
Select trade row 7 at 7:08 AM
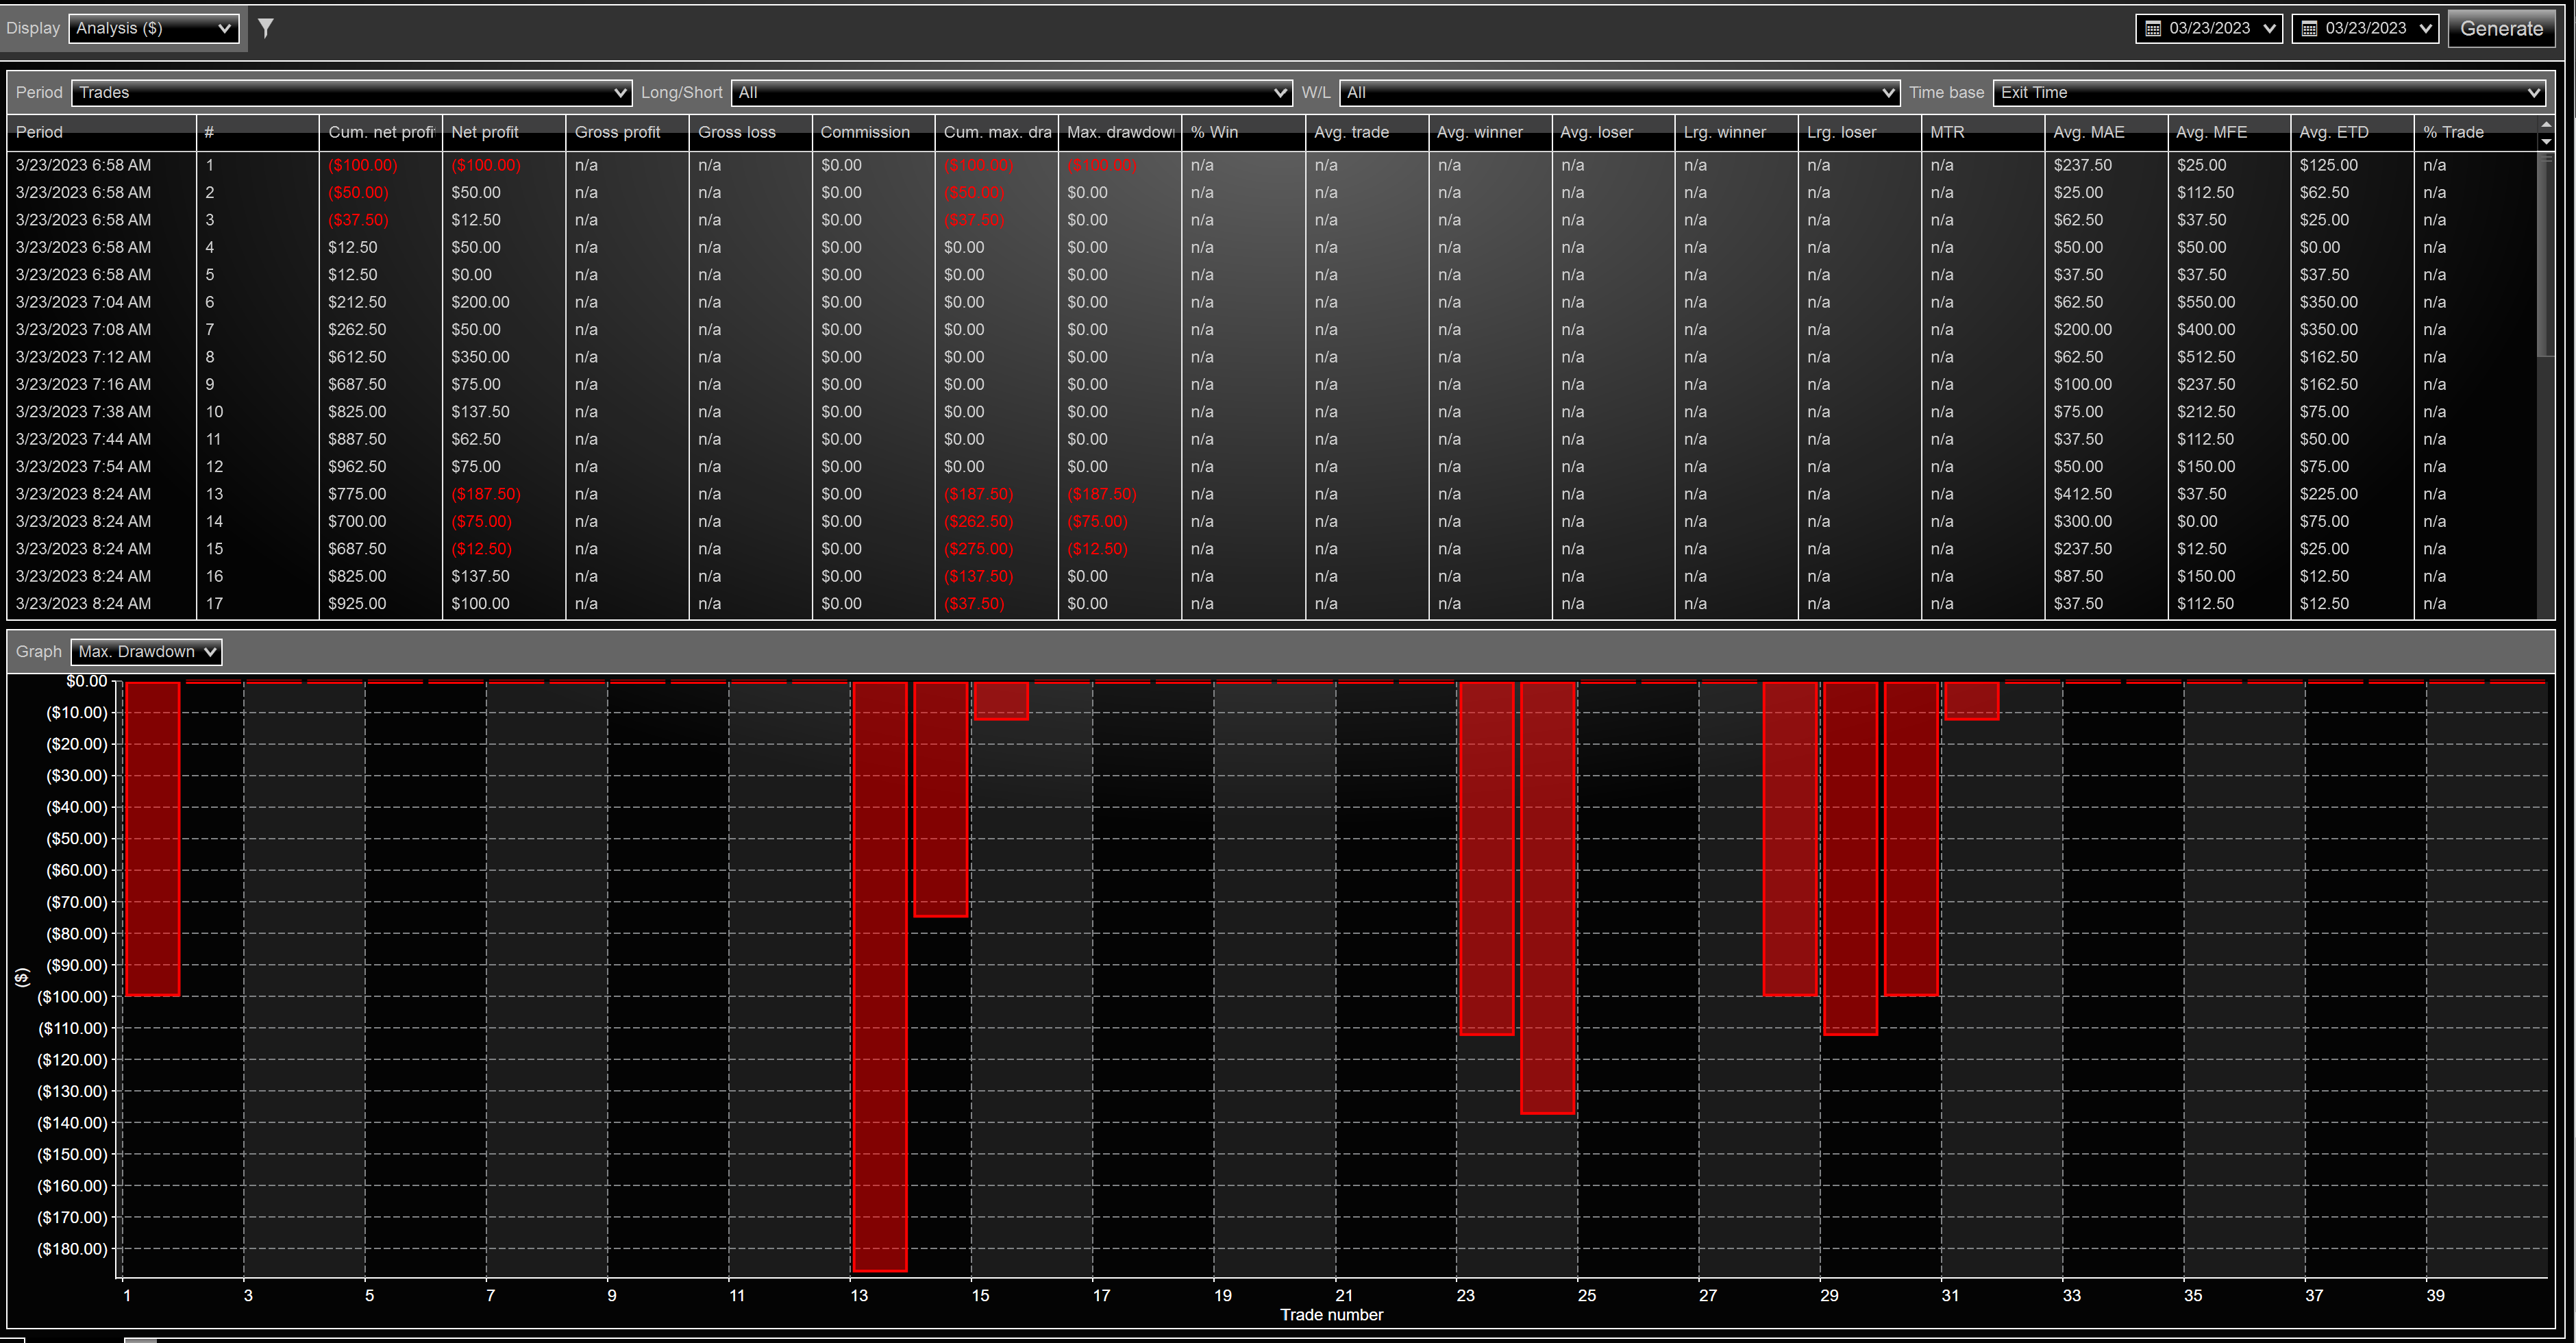click(x=1272, y=329)
